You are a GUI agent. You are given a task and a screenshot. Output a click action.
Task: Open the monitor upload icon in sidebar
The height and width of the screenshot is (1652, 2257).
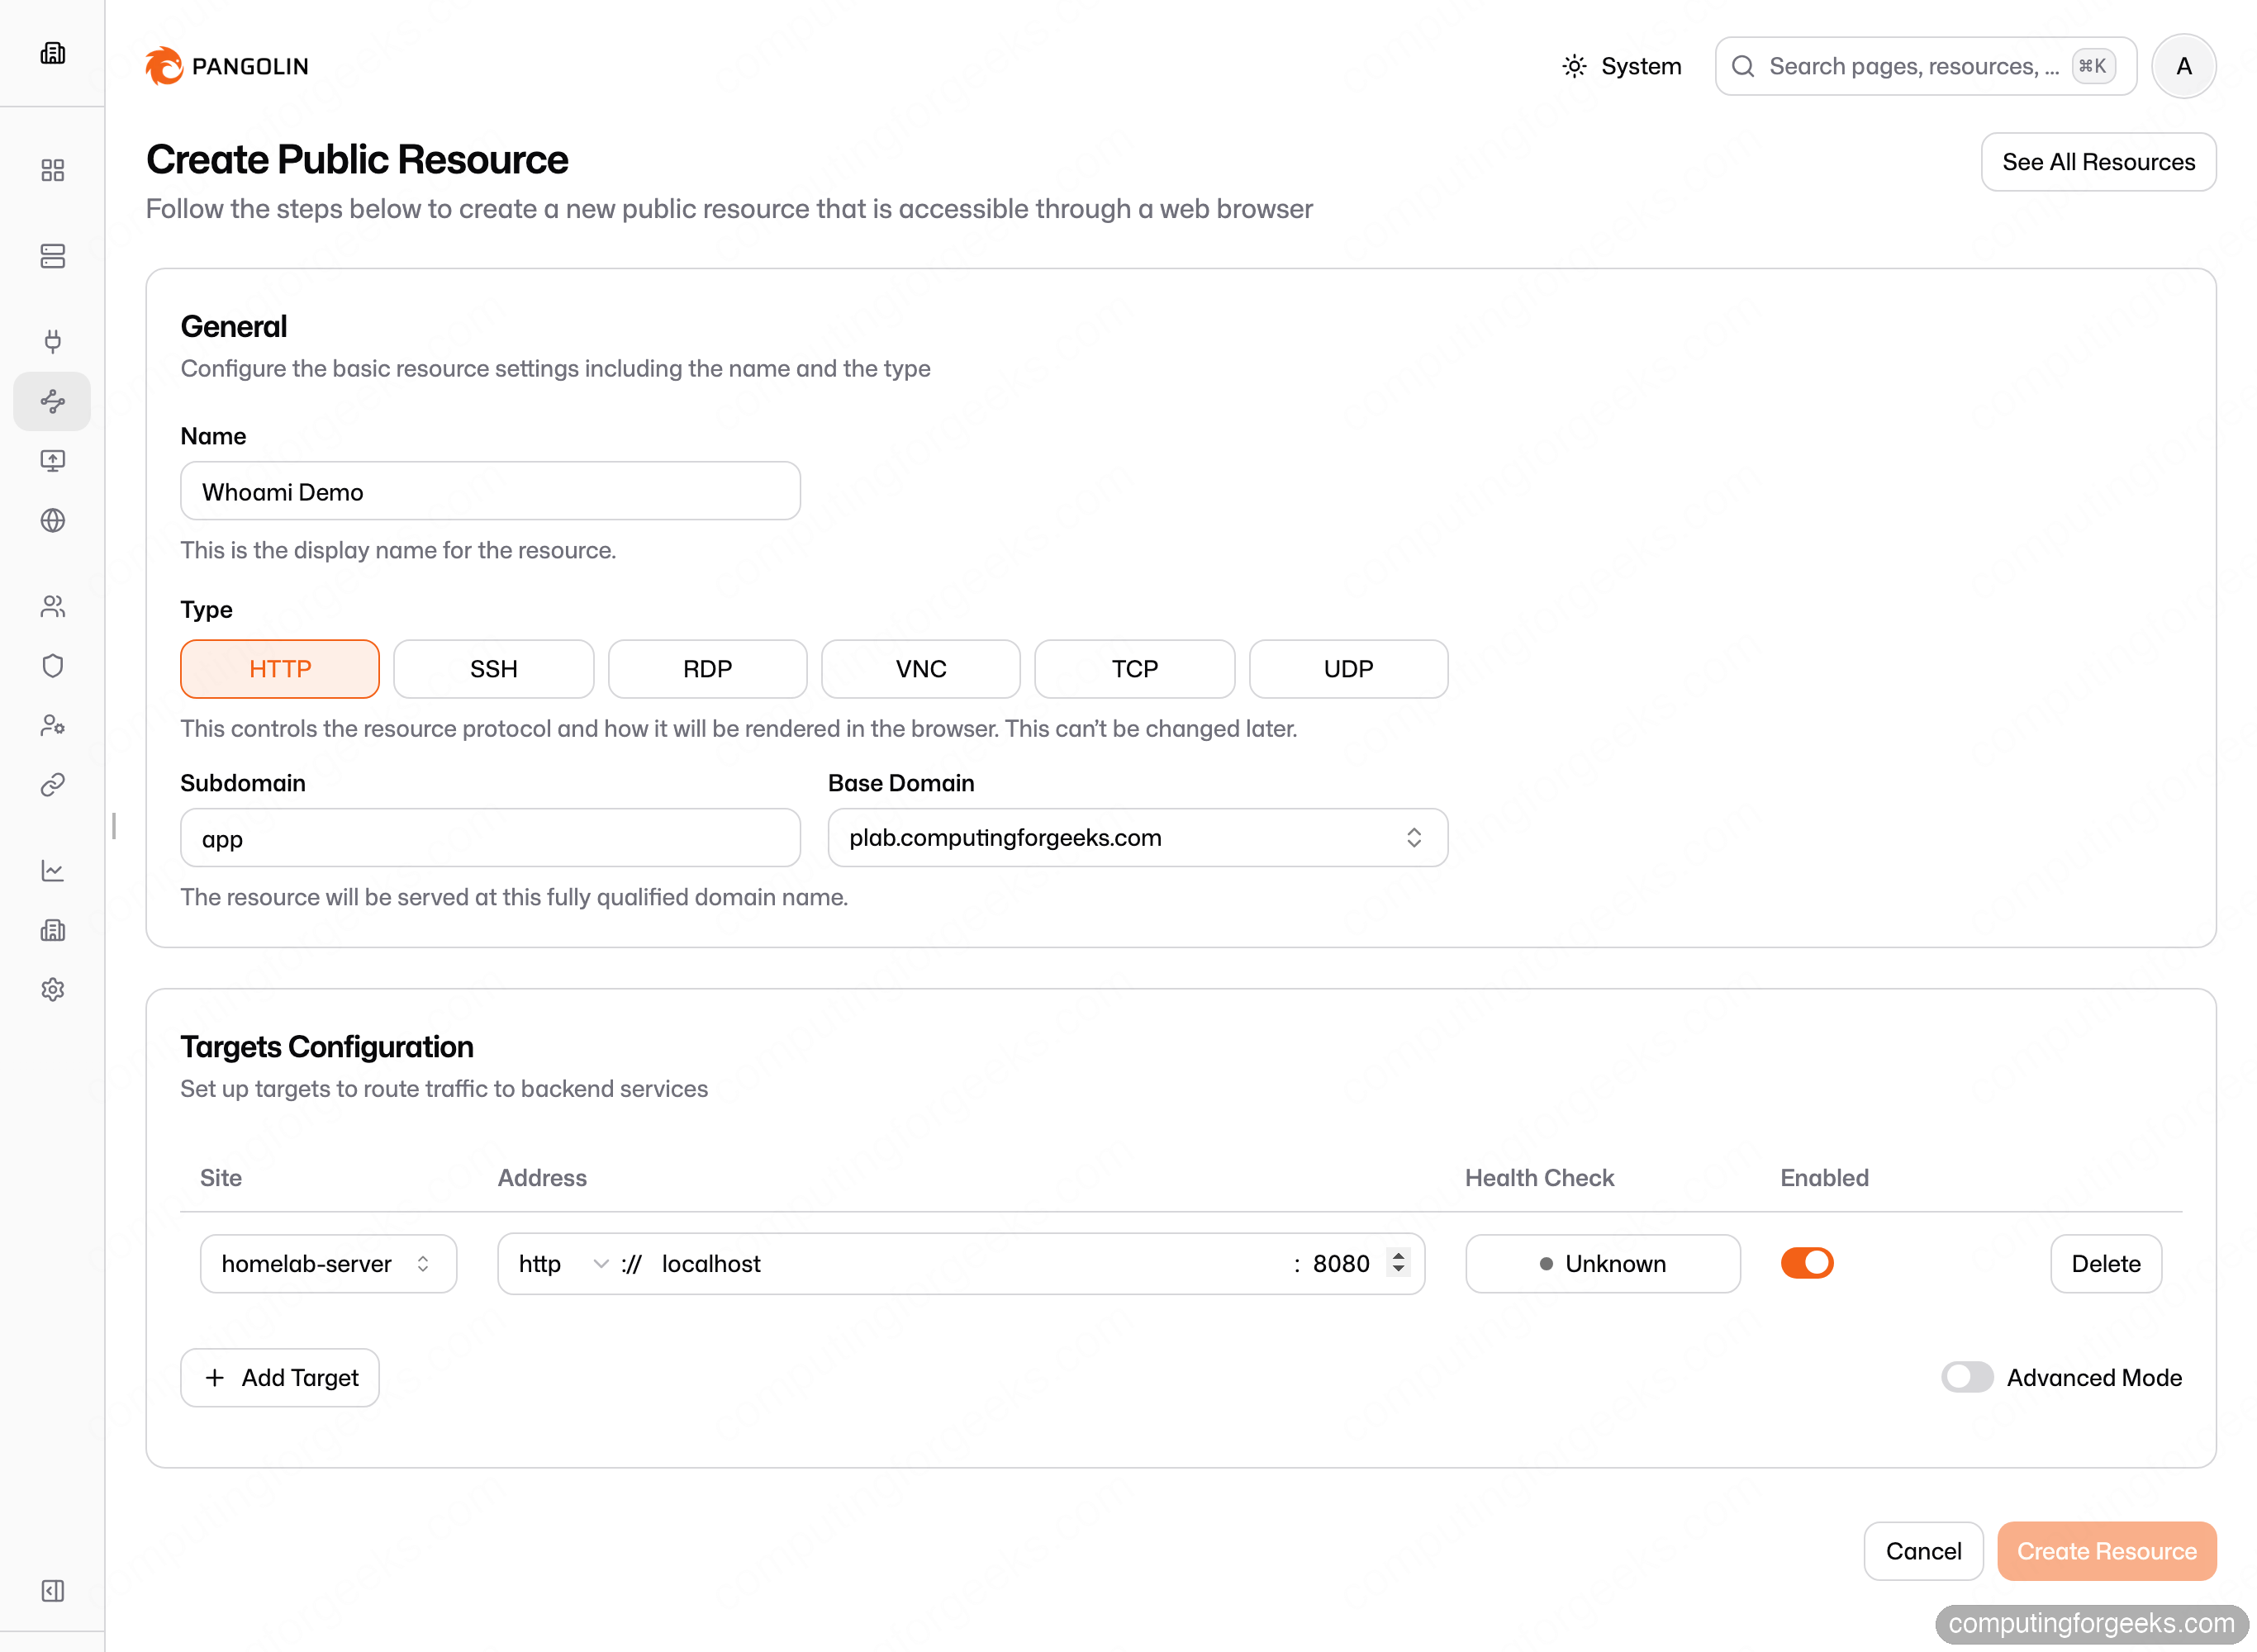pos(52,461)
